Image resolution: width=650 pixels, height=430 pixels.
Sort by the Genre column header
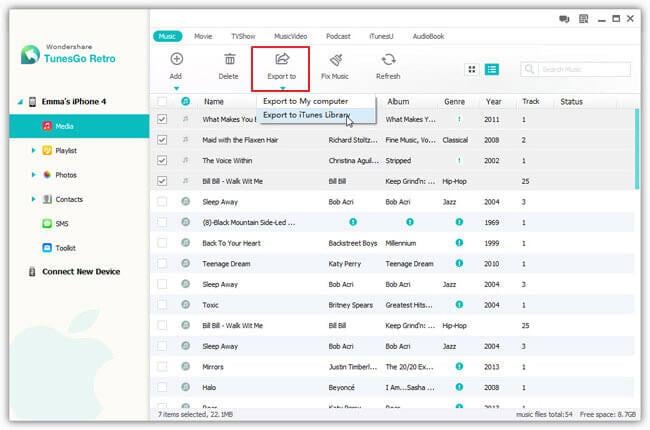click(454, 101)
